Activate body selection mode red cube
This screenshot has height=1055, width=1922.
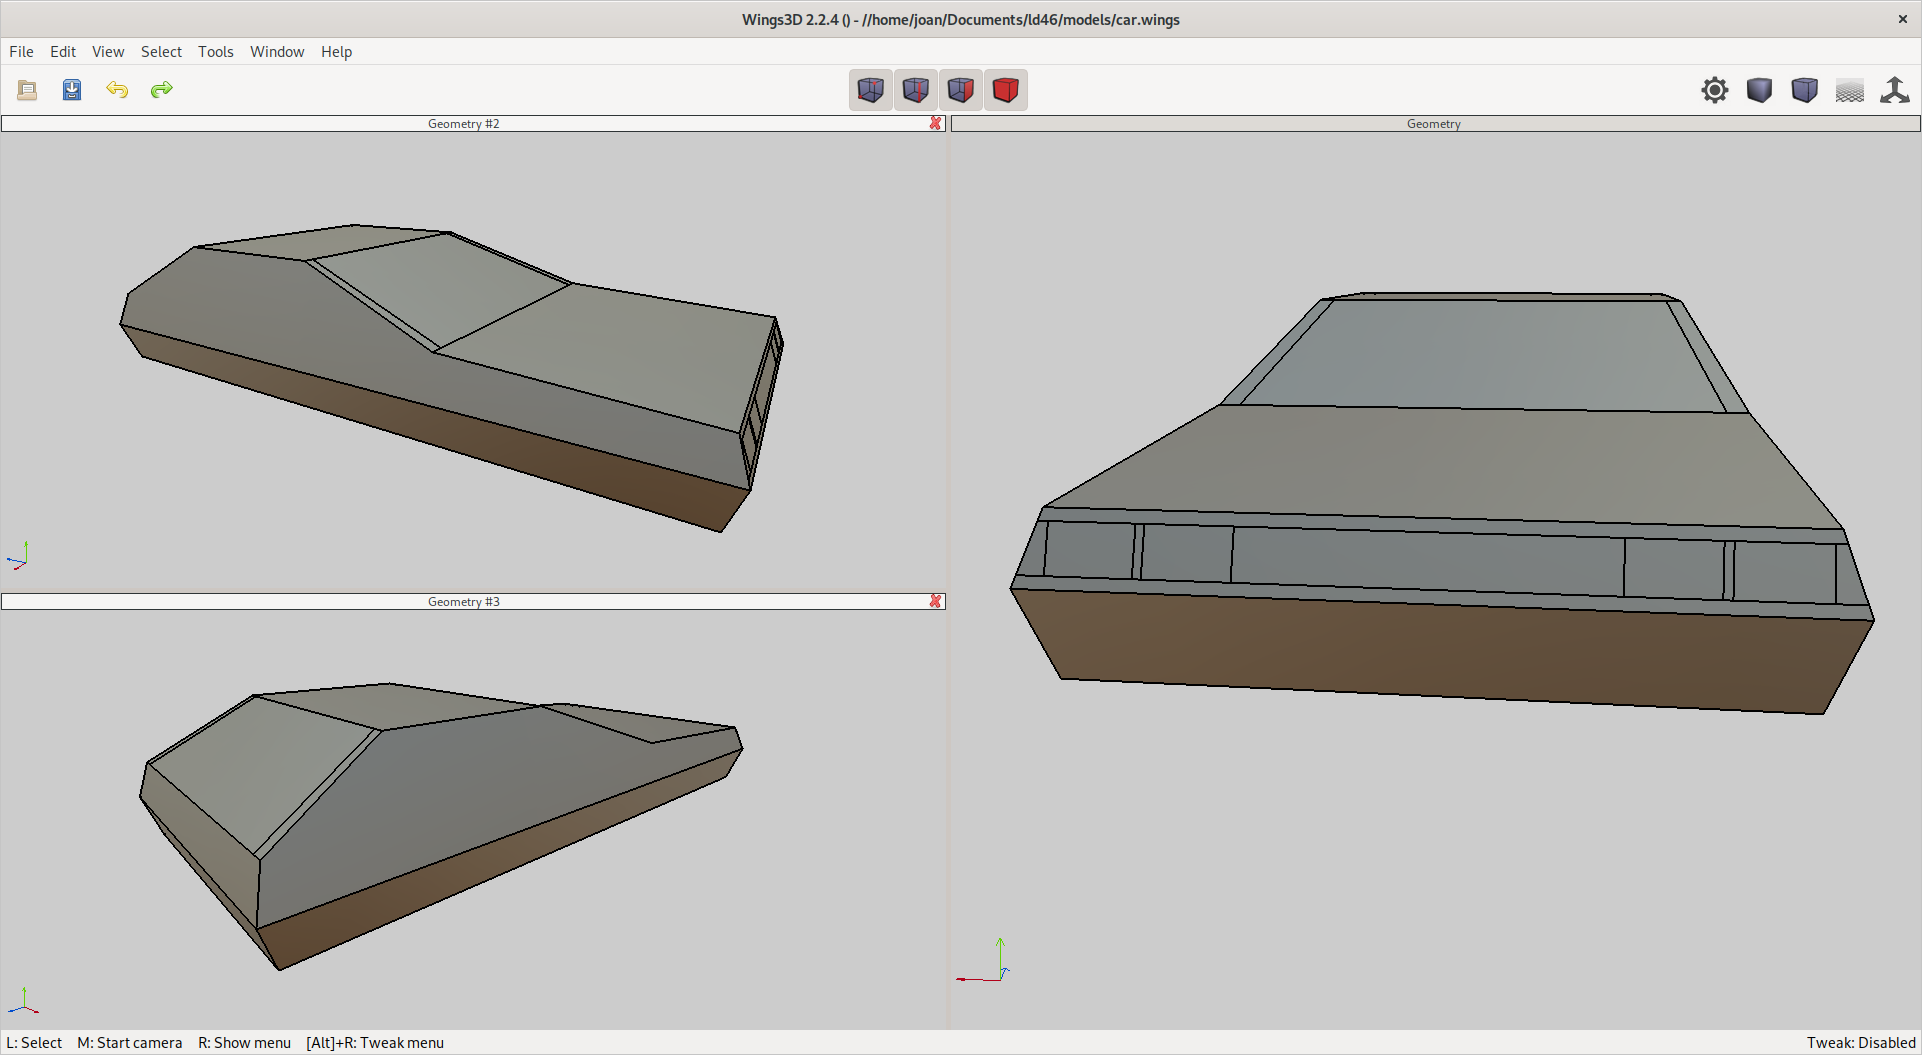[1006, 90]
